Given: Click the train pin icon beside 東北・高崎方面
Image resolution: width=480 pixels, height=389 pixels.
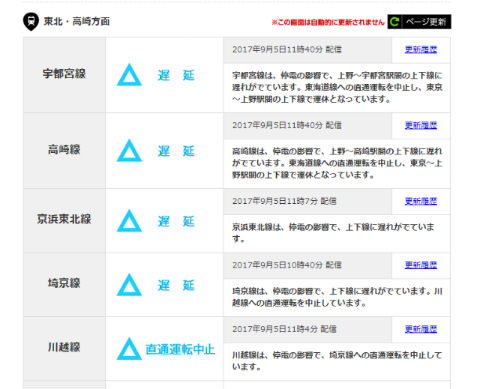Looking at the screenshot, I should [31, 22].
